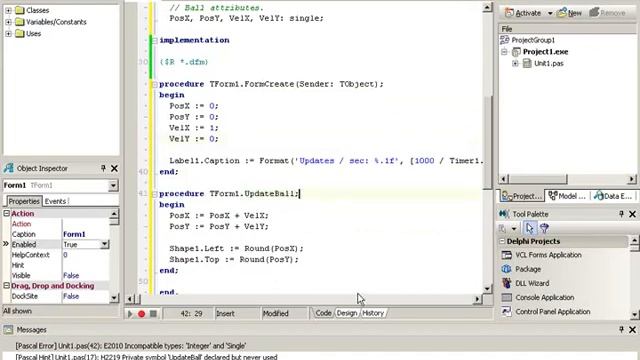Toggle the Insert mode status indicator
This screenshot has height=360, width=640.
pyautogui.click(x=225, y=314)
